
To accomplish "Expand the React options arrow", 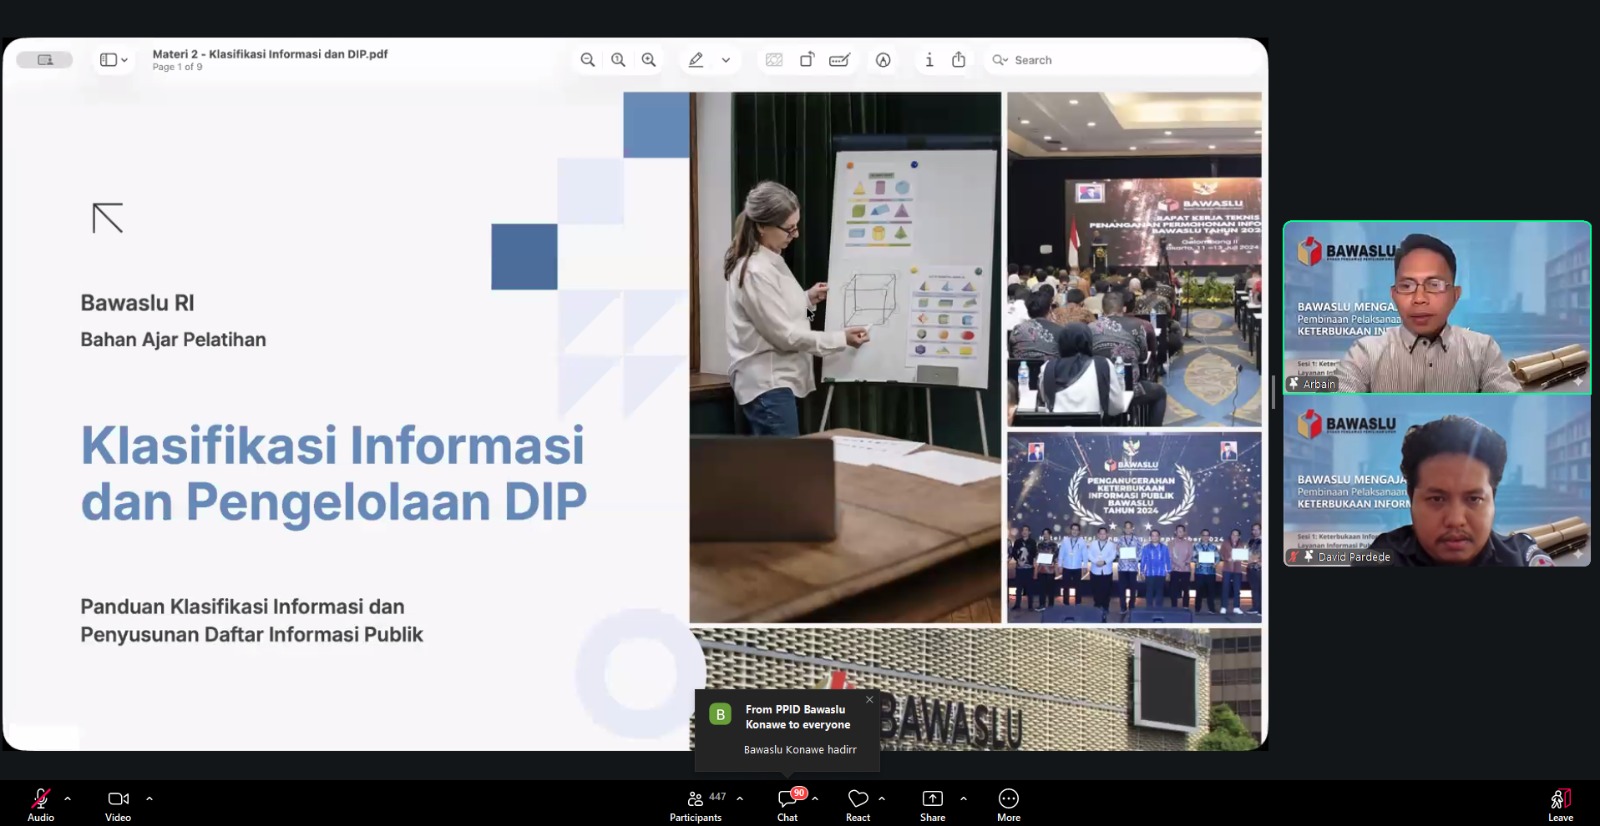I will point(881,798).
